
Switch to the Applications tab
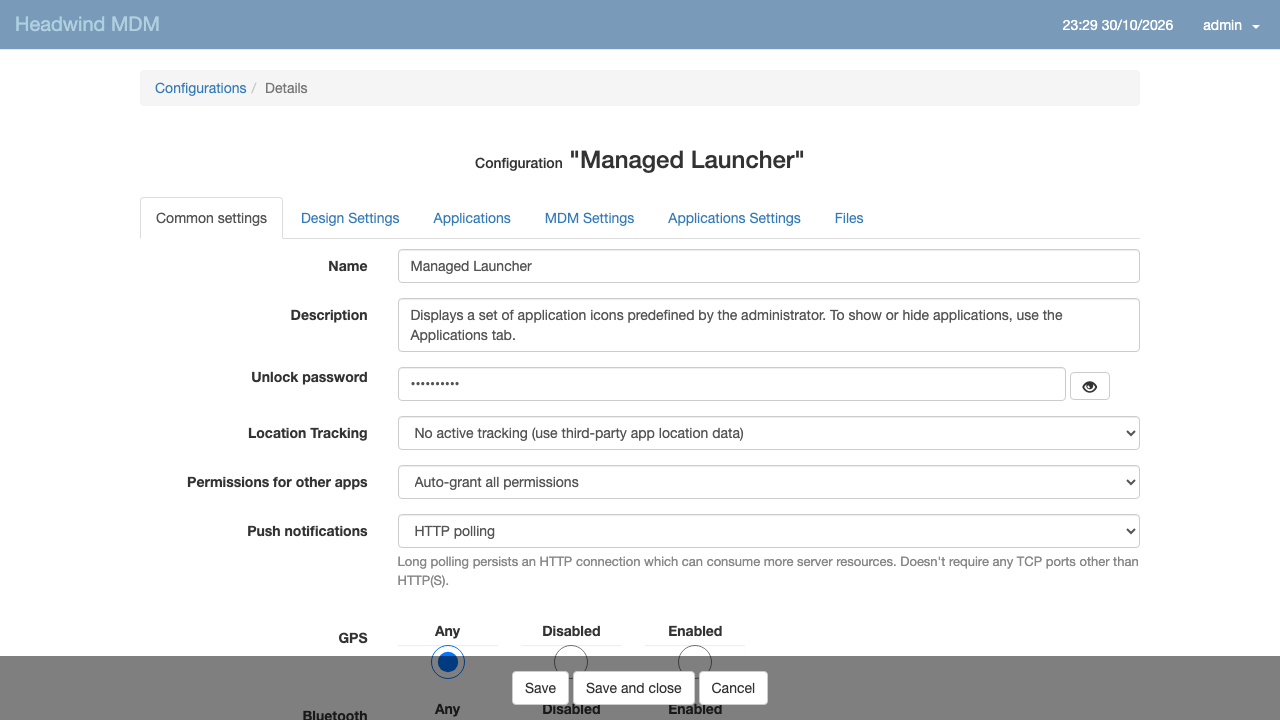pyautogui.click(x=472, y=218)
